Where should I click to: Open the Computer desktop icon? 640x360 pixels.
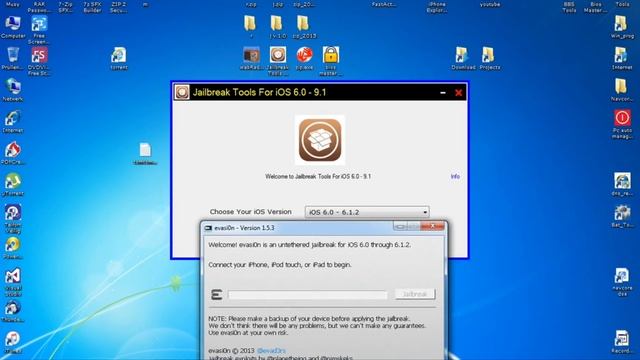(x=13, y=27)
